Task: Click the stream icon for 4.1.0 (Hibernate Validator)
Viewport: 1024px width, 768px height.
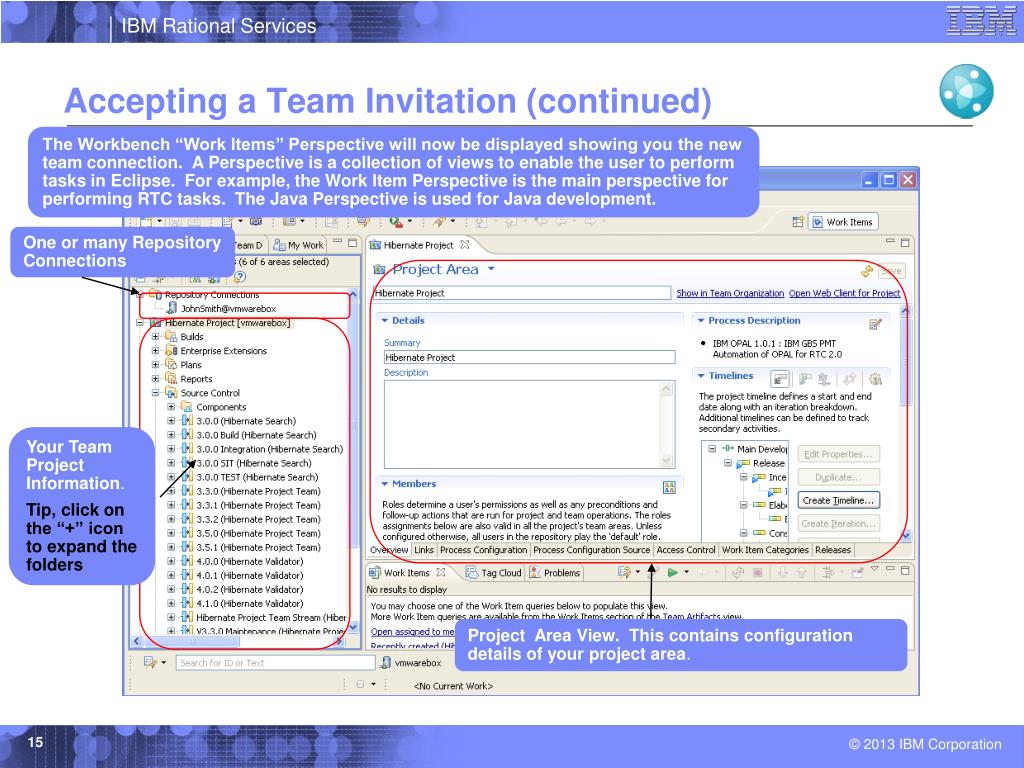Action: click(x=187, y=603)
